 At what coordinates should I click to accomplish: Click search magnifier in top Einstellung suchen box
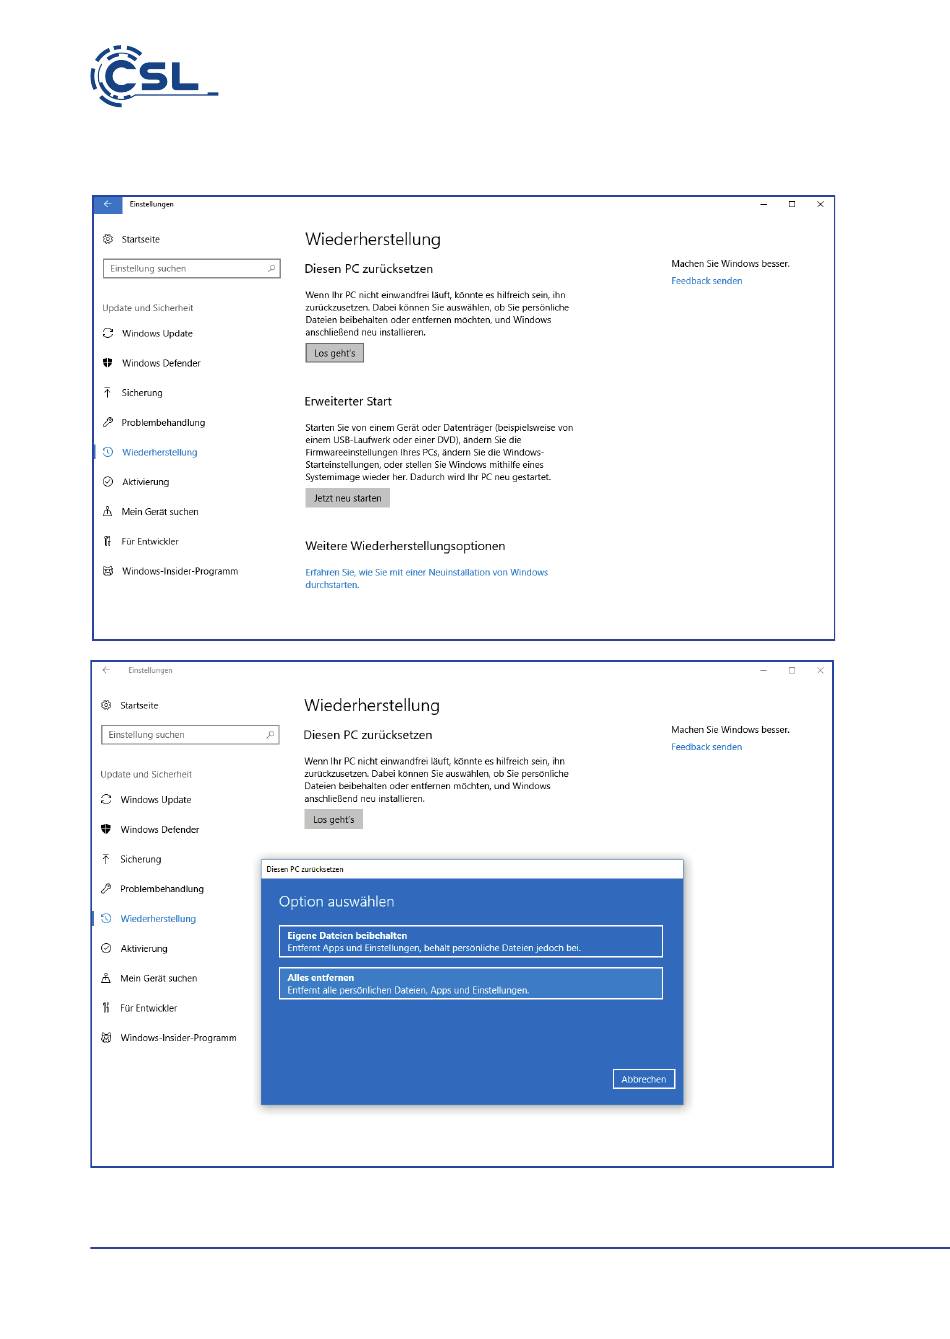point(271,269)
